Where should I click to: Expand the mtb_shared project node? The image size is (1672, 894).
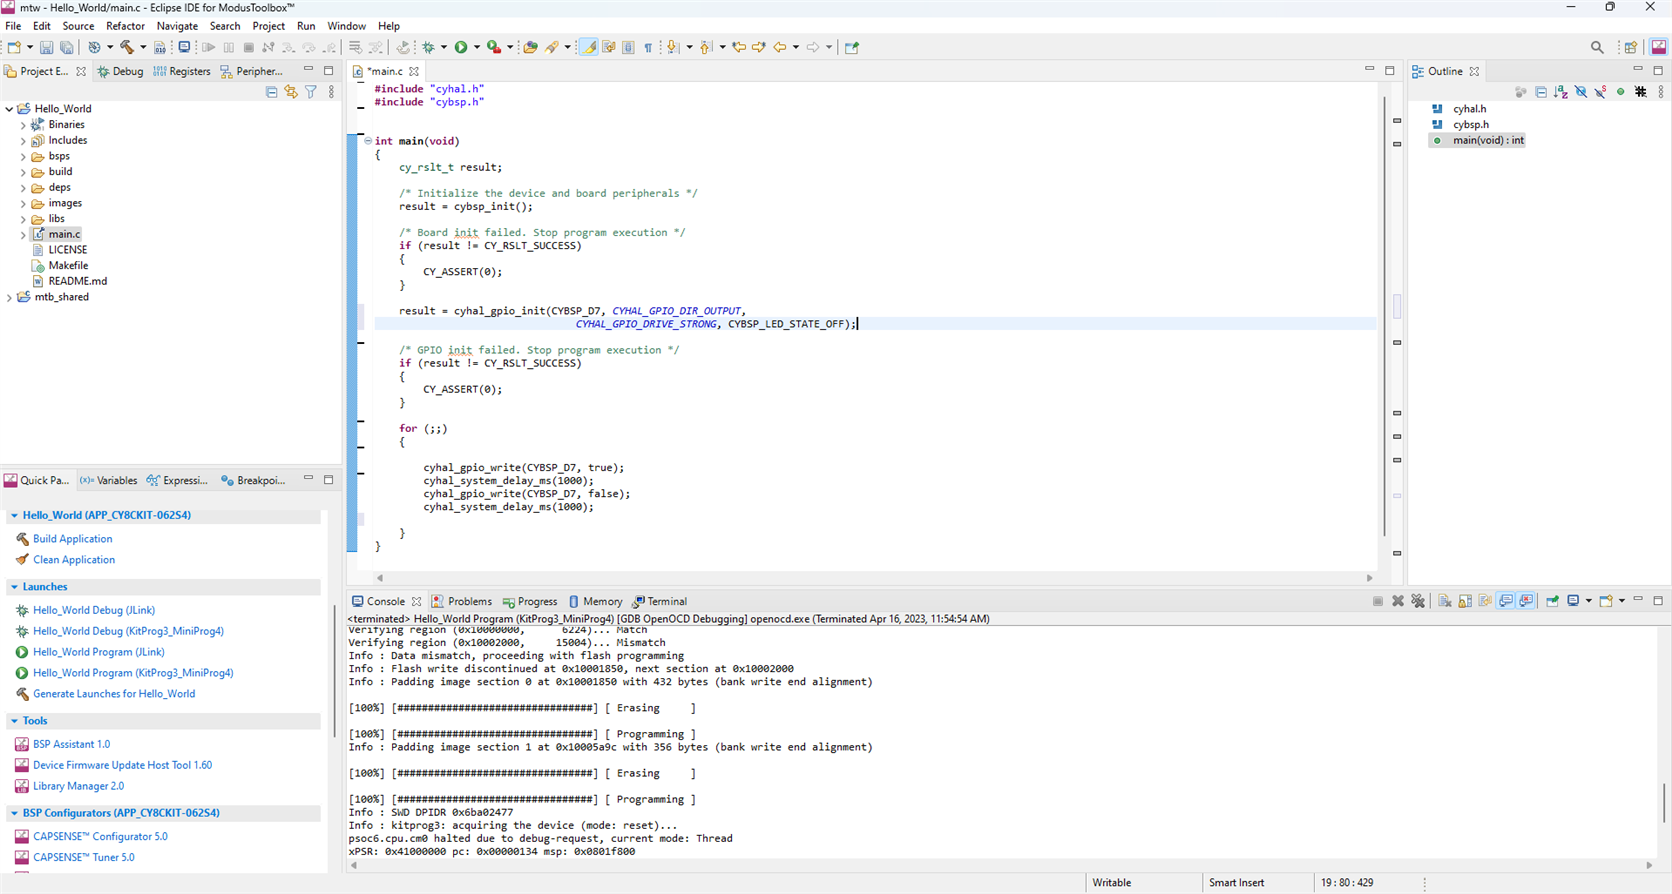pyautogui.click(x=9, y=297)
